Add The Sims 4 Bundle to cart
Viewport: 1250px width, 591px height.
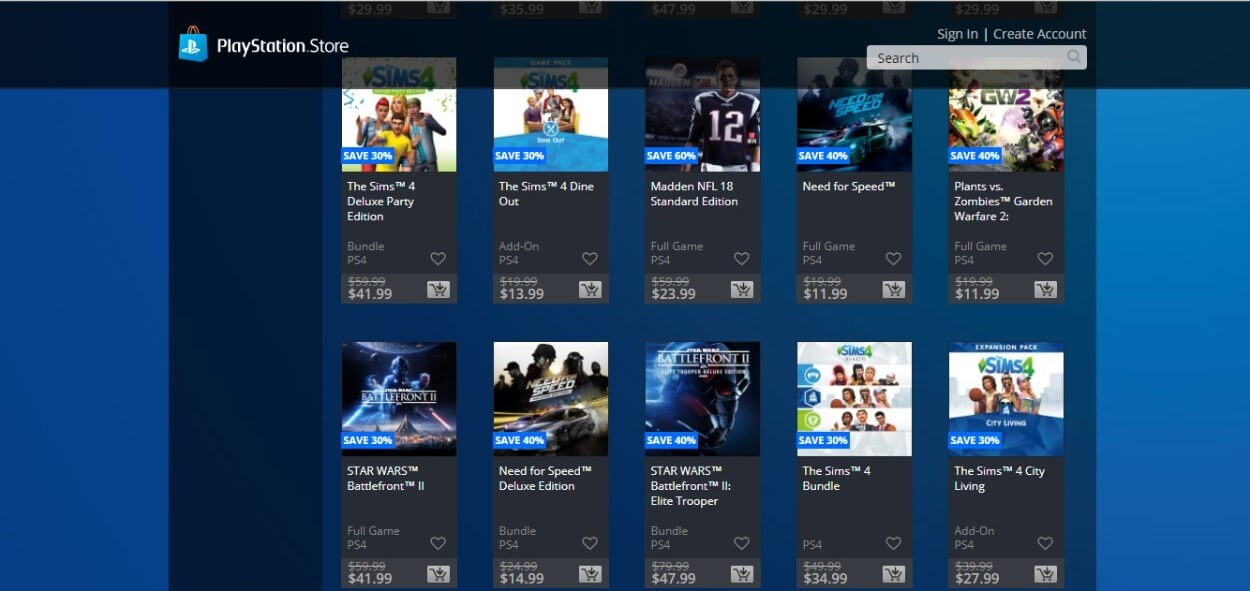893,575
